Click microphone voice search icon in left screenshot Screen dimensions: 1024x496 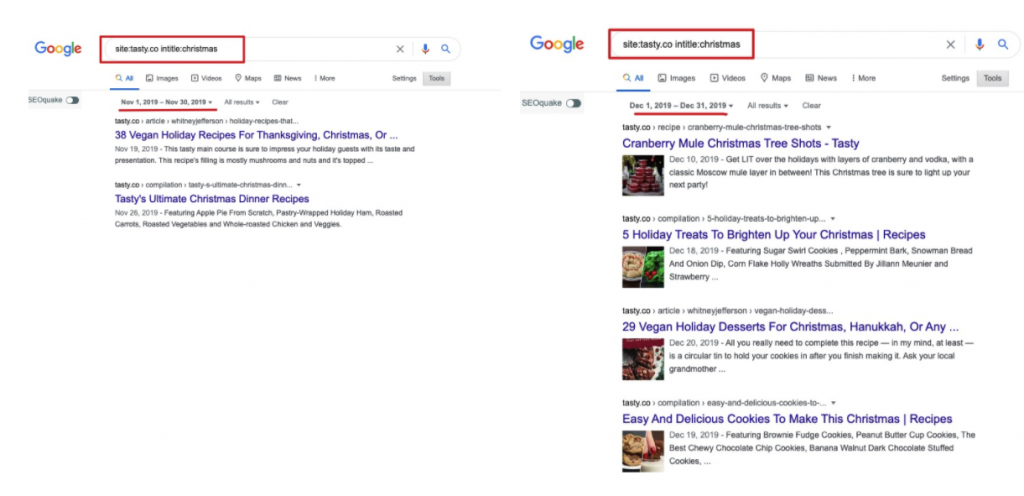coord(425,49)
